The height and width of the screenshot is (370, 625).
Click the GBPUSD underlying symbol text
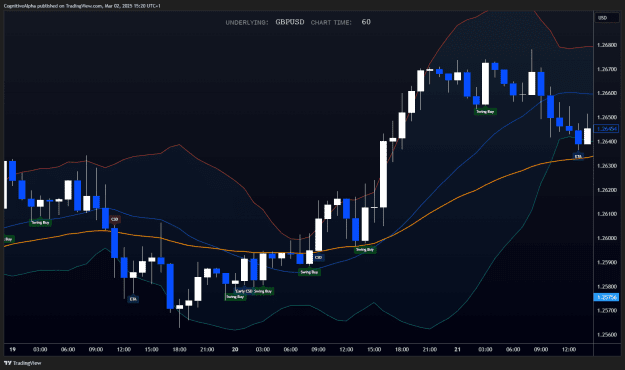coord(290,22)
